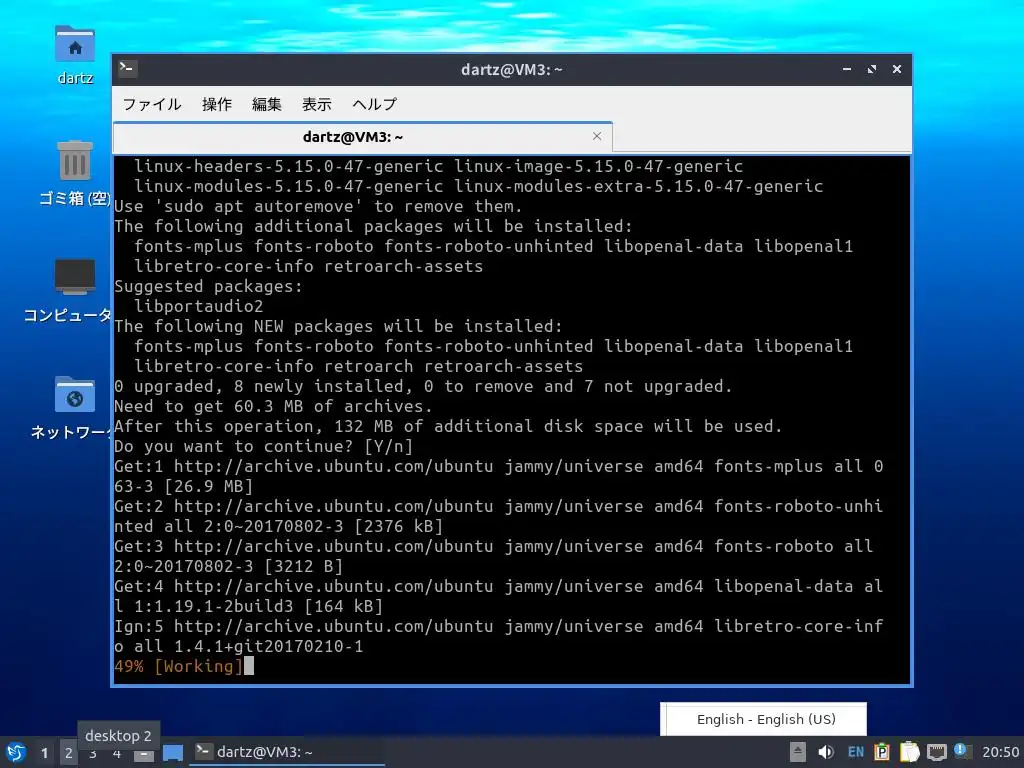
Task: Select the dartz@VM3: ~ terminal tab
Action: click(362, 137)
